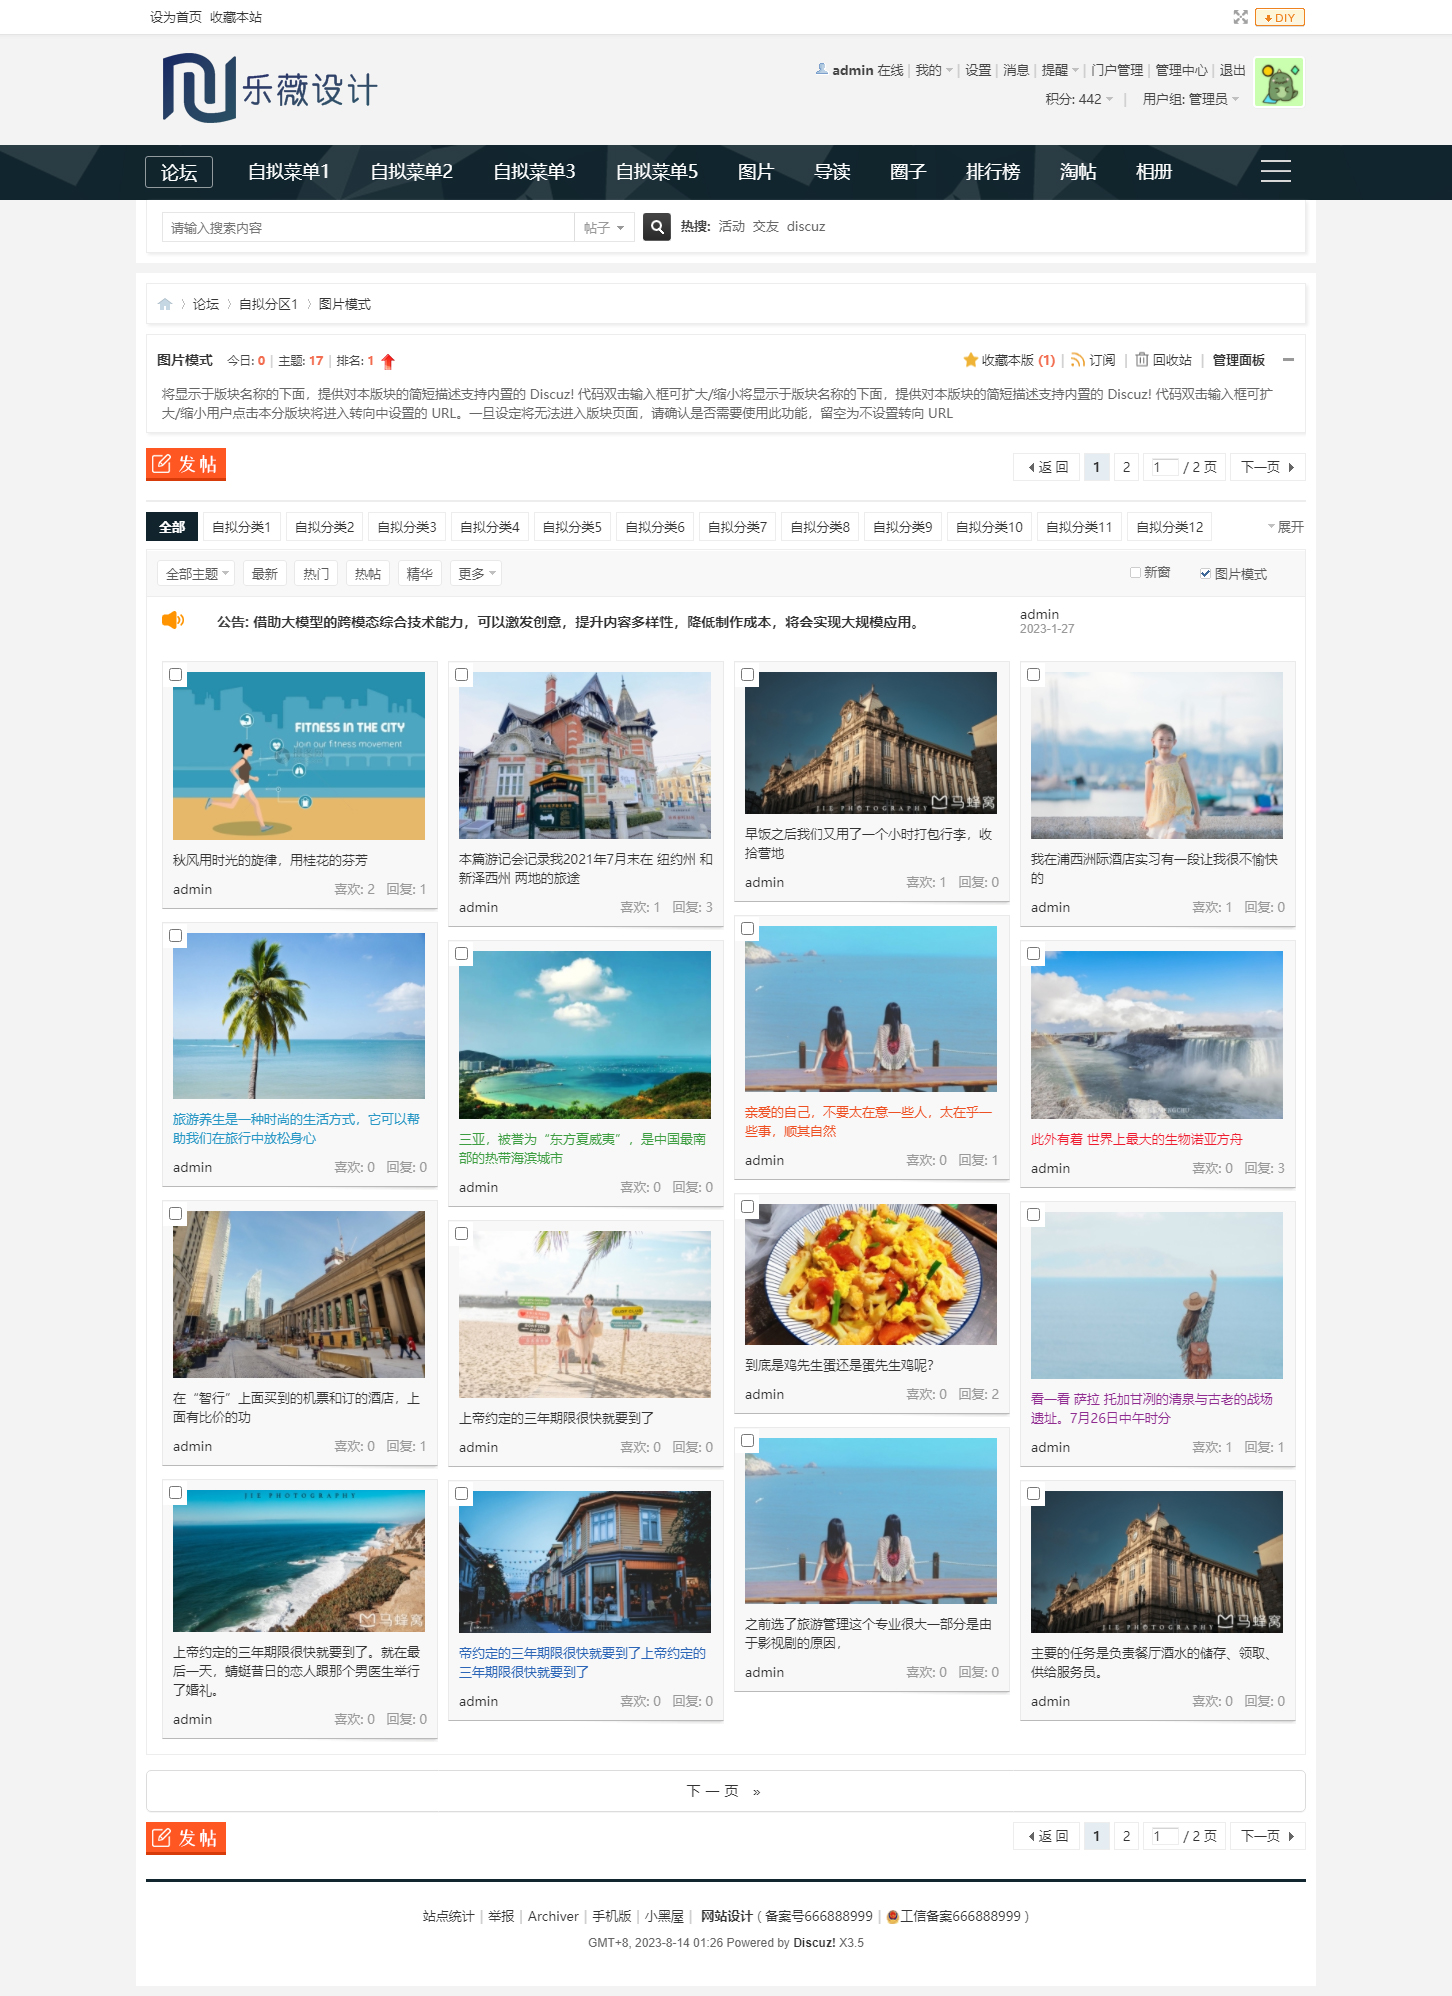
Task: Open the hamburger menu in navigation bar
Action: [x=1275, y=172]
